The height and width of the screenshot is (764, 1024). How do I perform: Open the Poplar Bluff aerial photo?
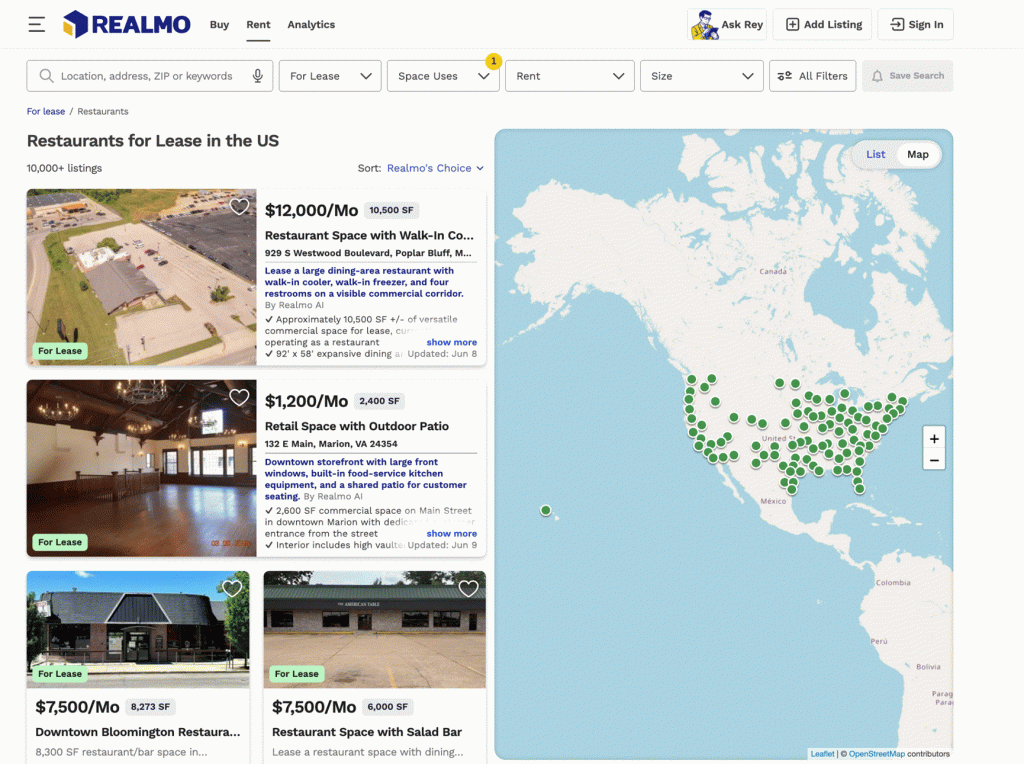[142, 277]
